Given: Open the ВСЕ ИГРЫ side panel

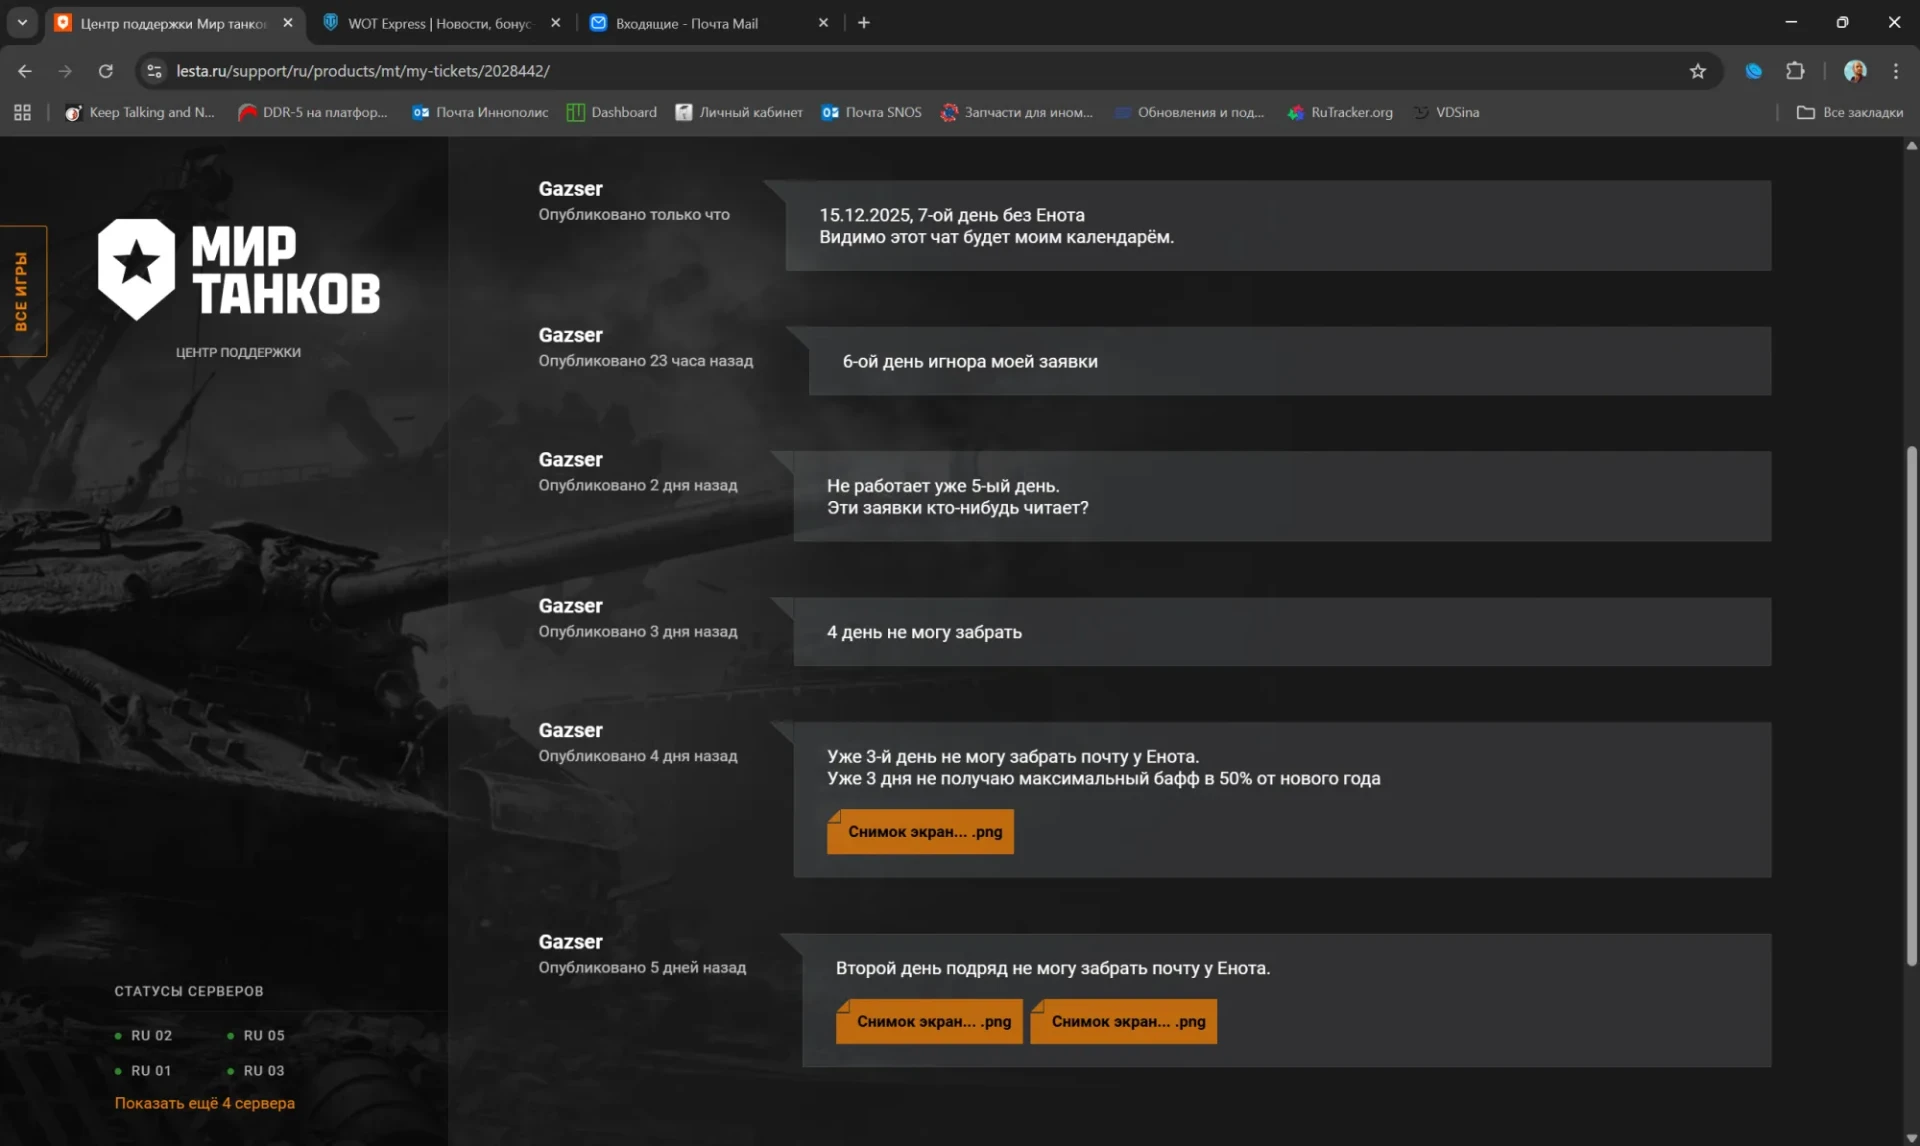Looking at the screenshot, I should pos(22,291).
